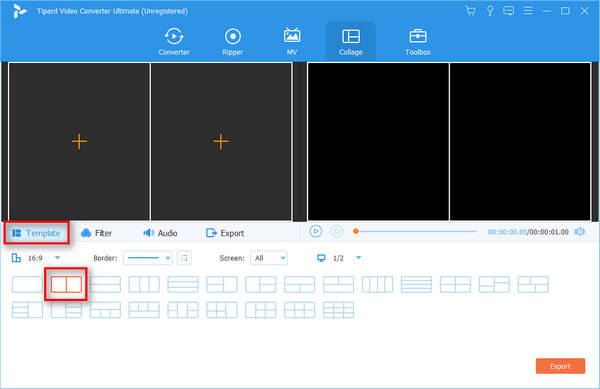The height and width of the screenshot is (389, 600).
Task: Open the Toolbox module
Action: pyautogui.click(x=418, y=42)
